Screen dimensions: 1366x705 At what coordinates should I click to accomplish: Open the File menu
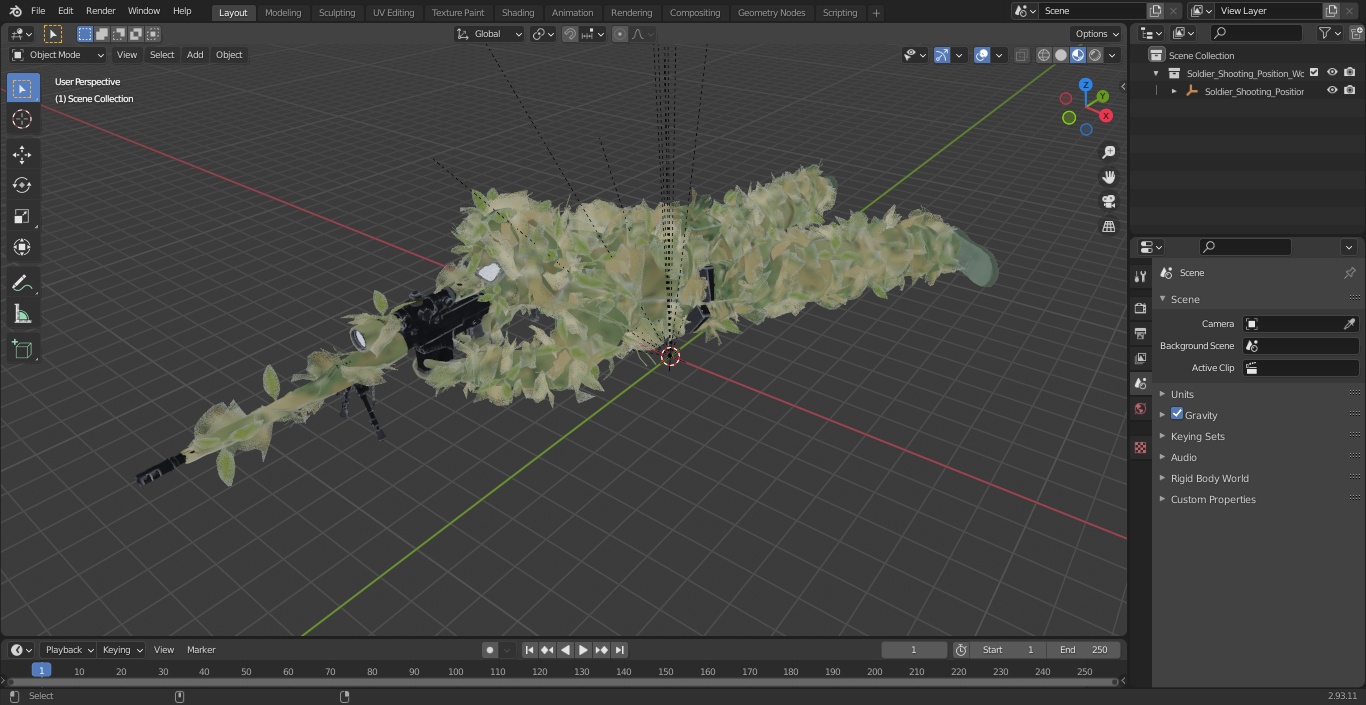point(38,11)
